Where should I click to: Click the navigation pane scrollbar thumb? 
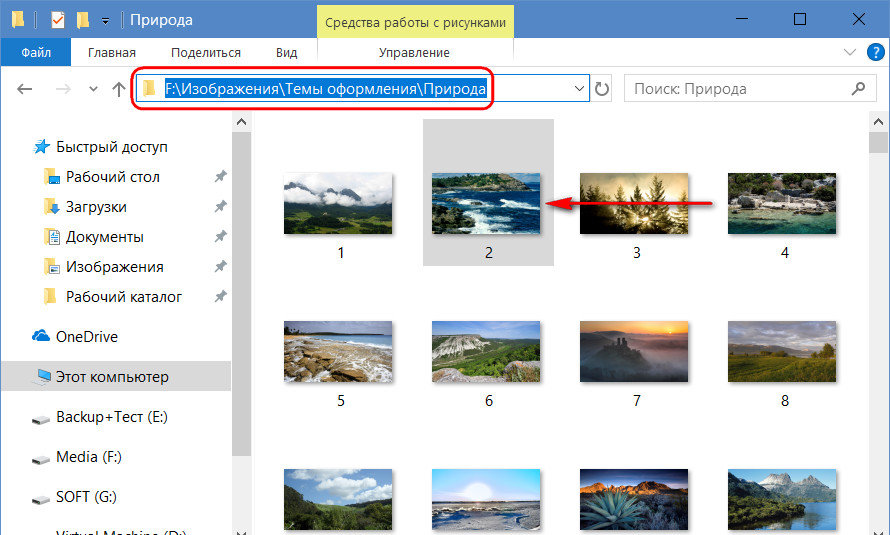(x=241, y=293)
